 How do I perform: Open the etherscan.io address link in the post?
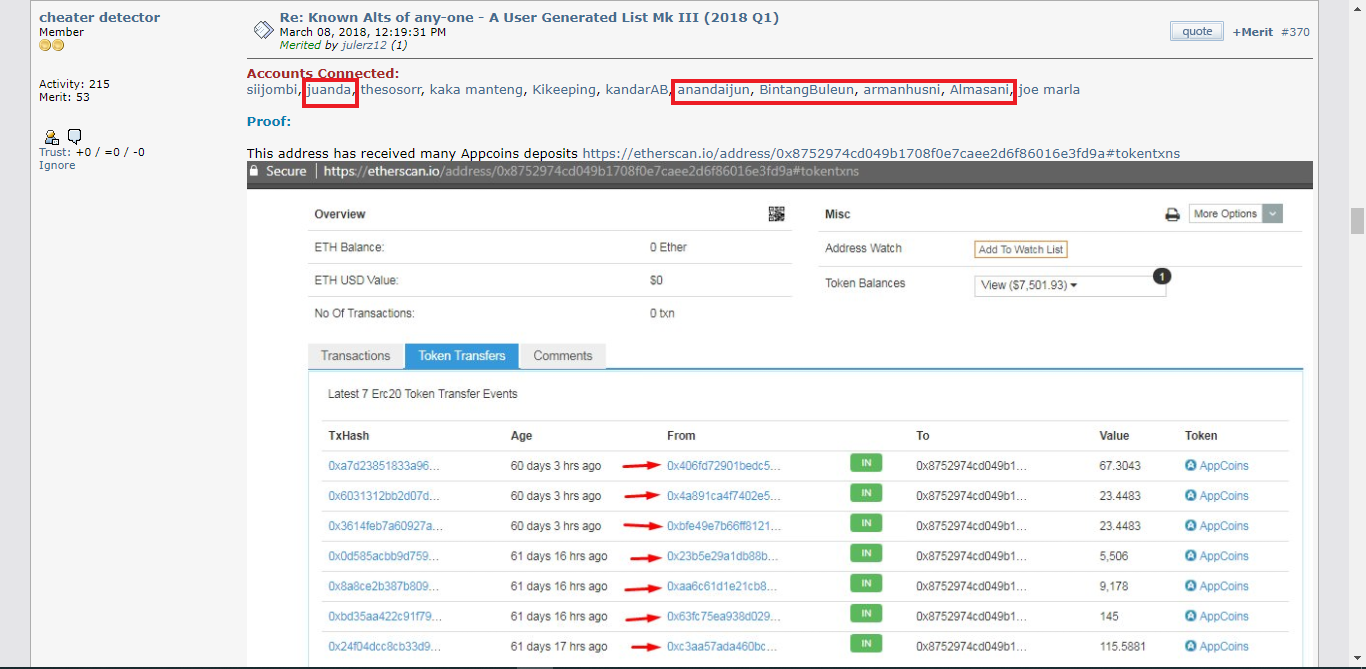point(881,153)
